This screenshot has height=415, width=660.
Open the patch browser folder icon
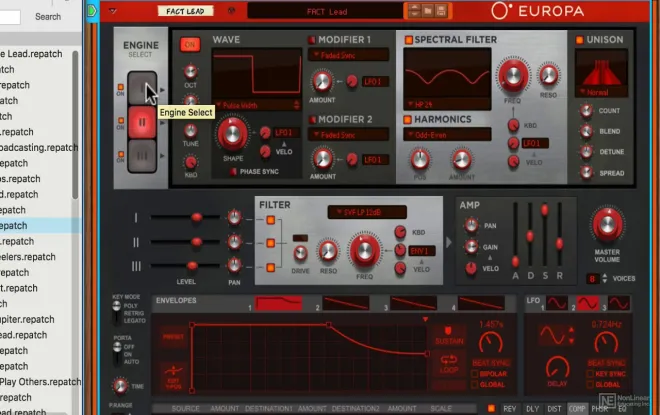428,11
